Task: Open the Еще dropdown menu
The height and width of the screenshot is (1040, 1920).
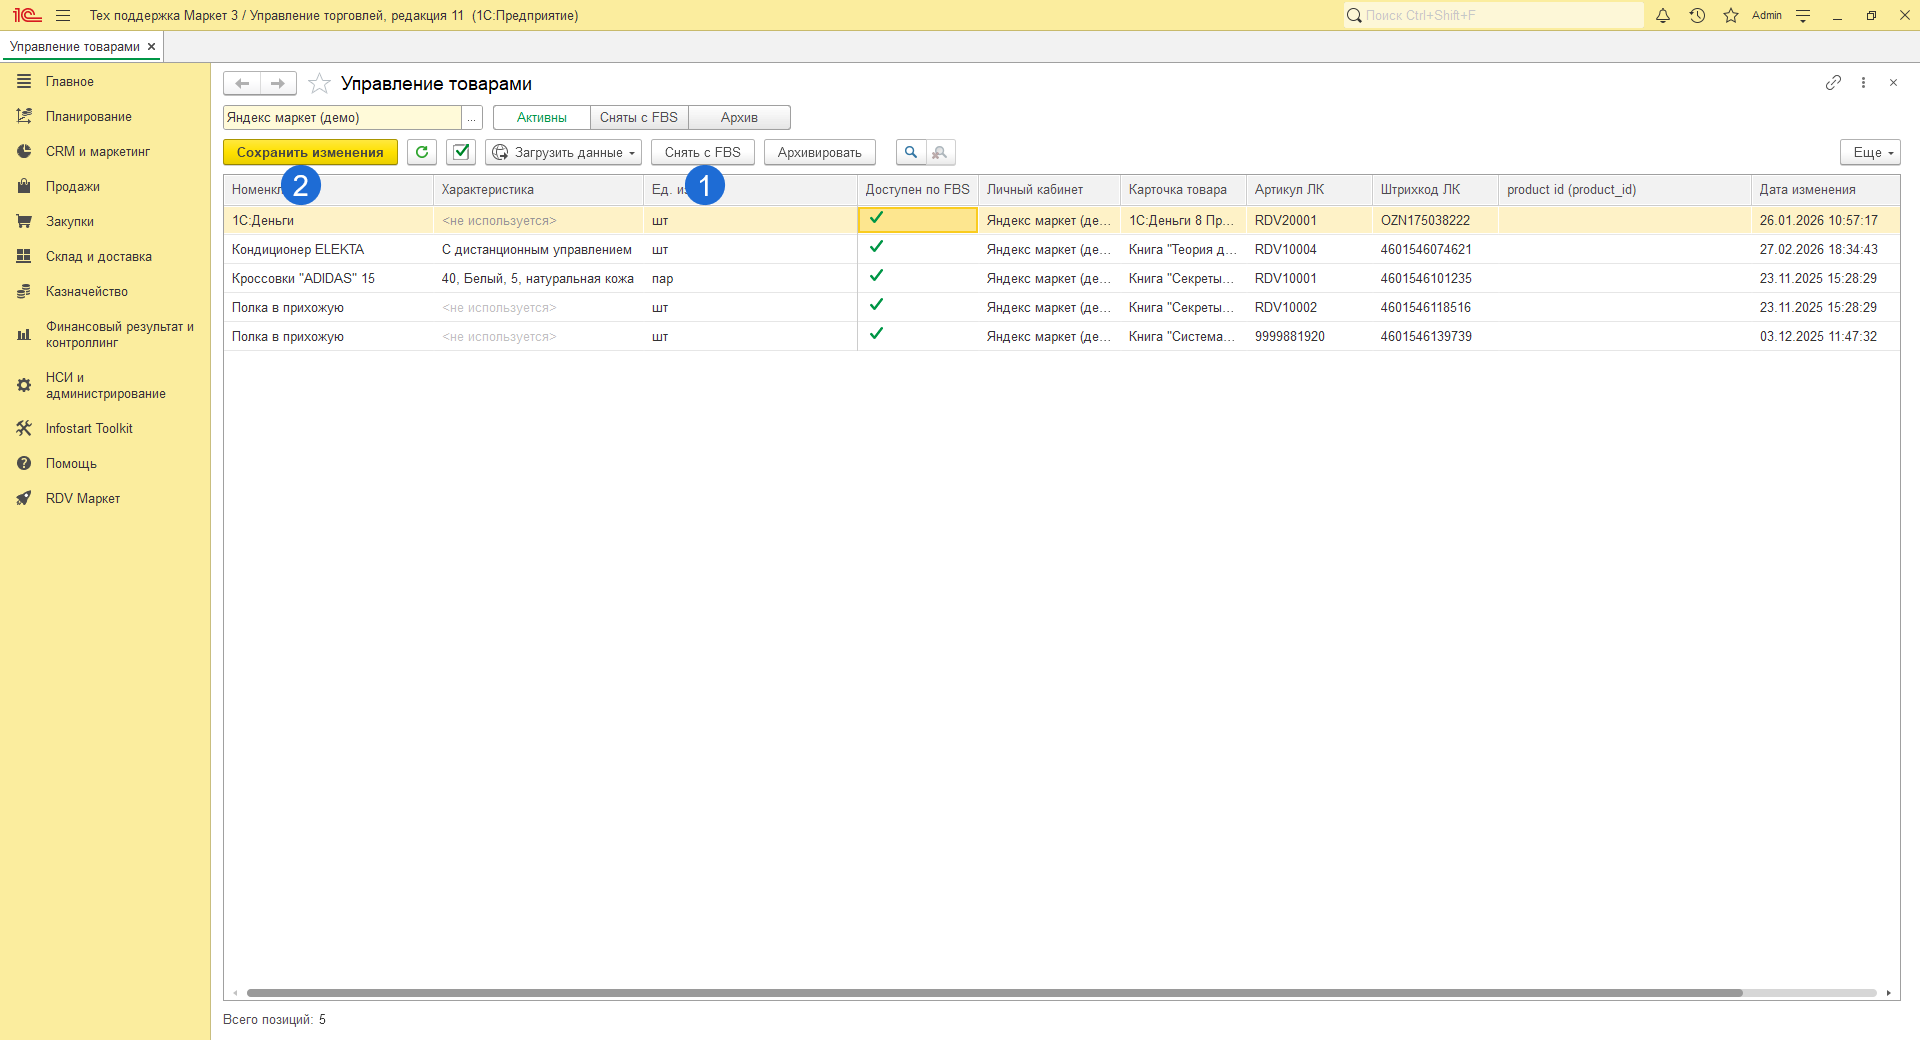Action: pos(1869,152)
